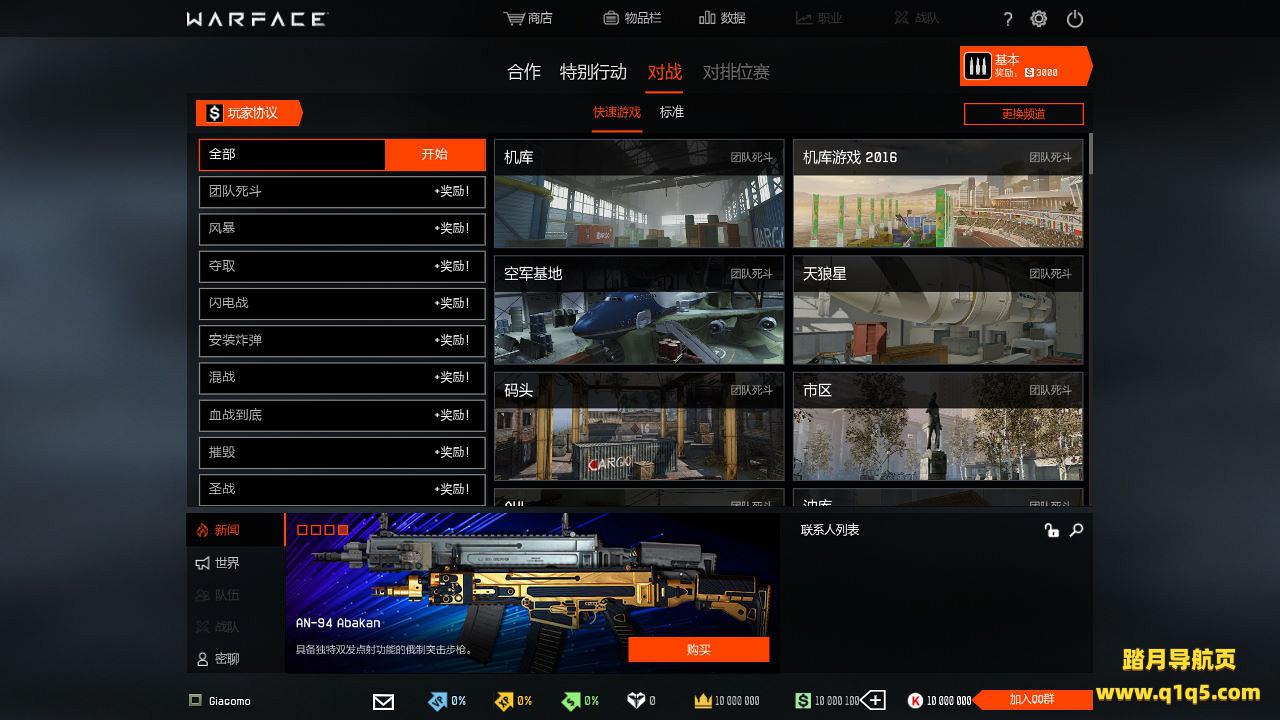The height and width of the screenshot is (720, 1280).
Task: Open settings with the gear icon
Action: pyautogui.click(x=1039, y=19)
